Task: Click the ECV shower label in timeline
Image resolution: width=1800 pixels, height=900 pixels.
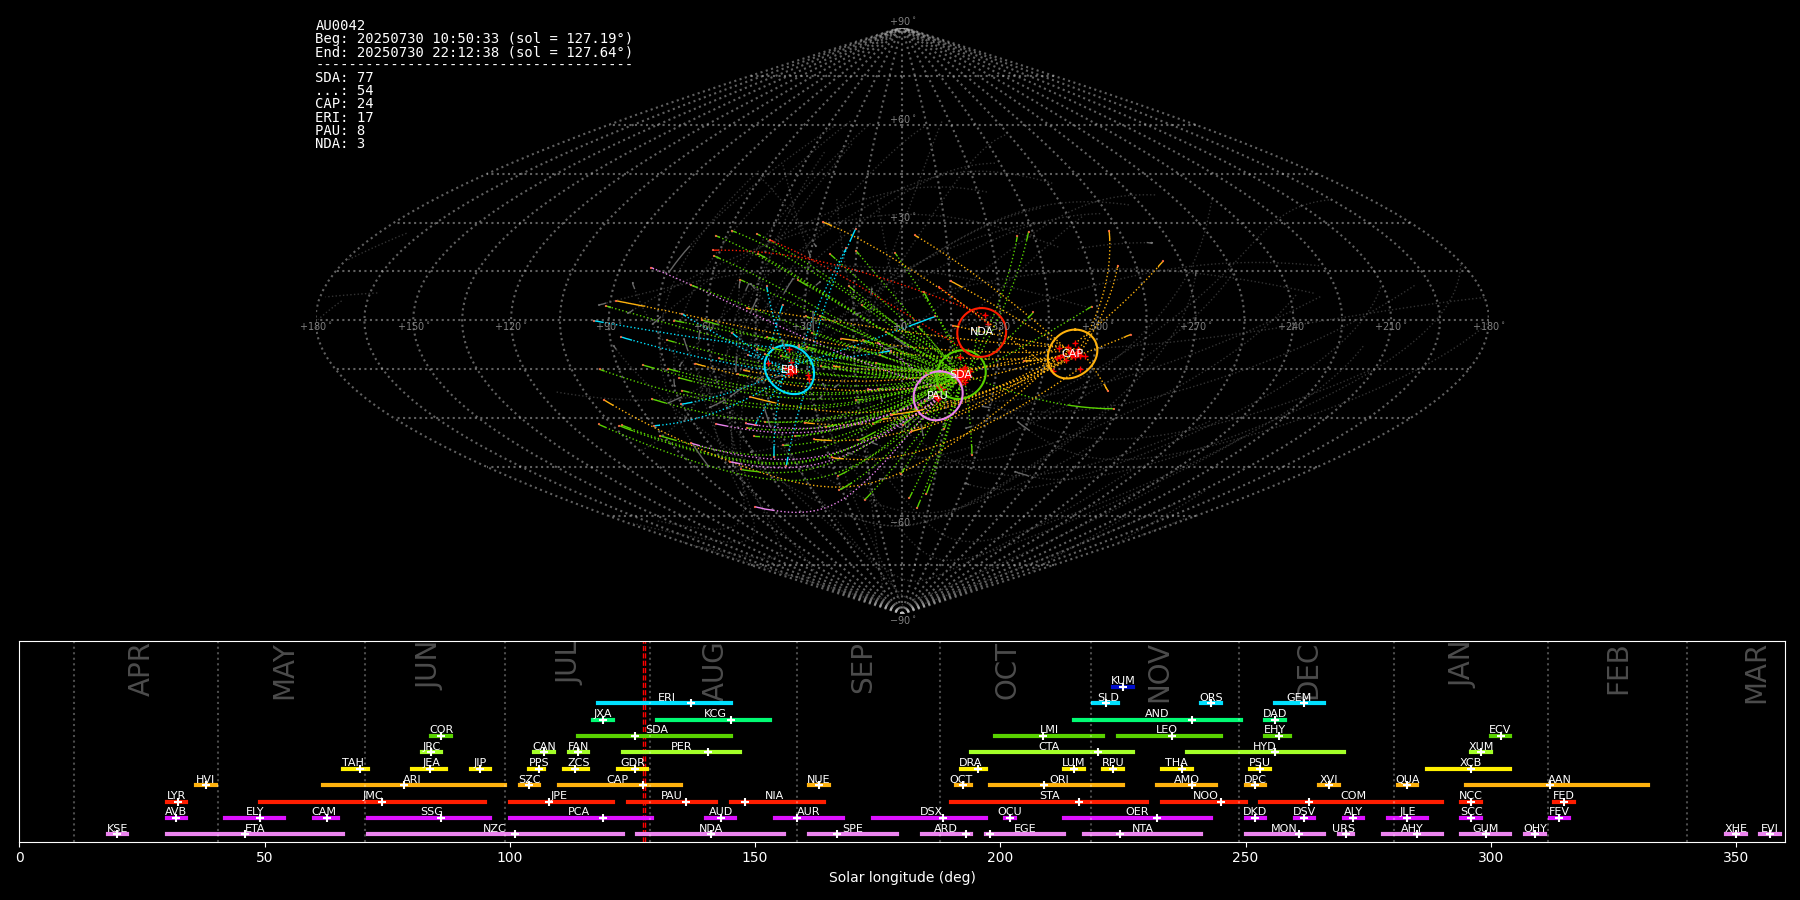Action: coord(1499,729)
